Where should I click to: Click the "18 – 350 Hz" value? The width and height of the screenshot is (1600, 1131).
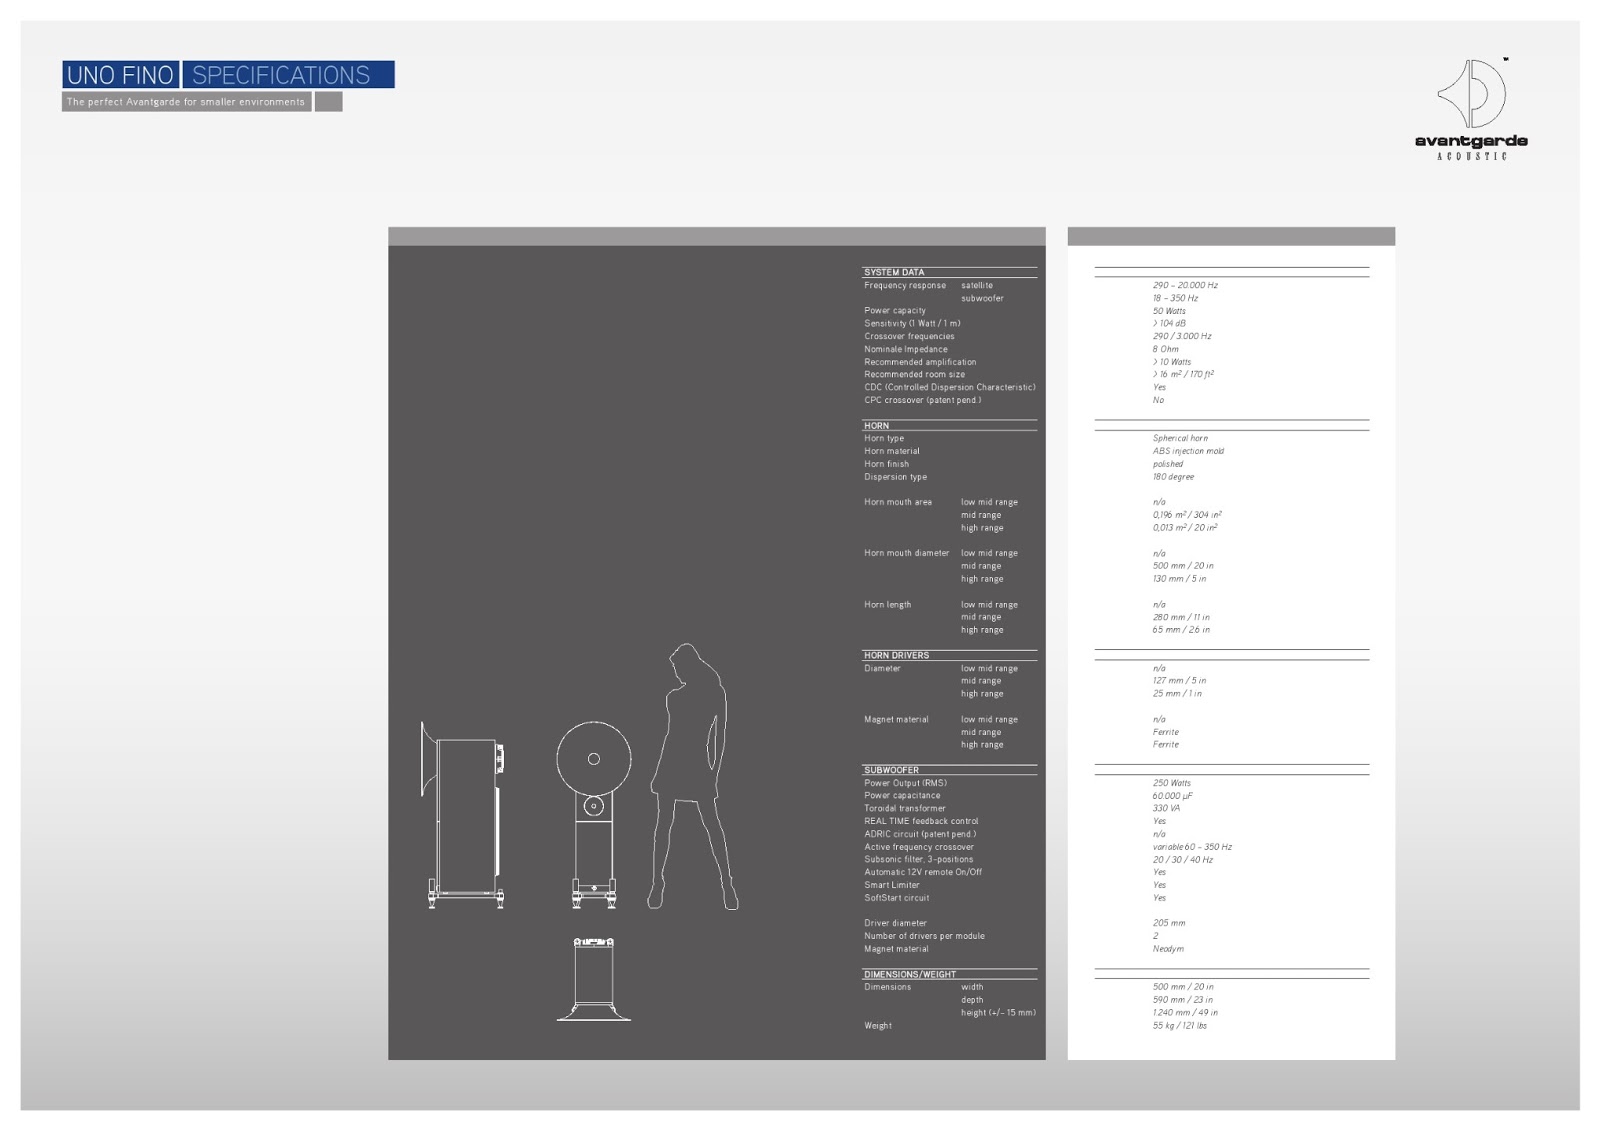click(1175, 298)
